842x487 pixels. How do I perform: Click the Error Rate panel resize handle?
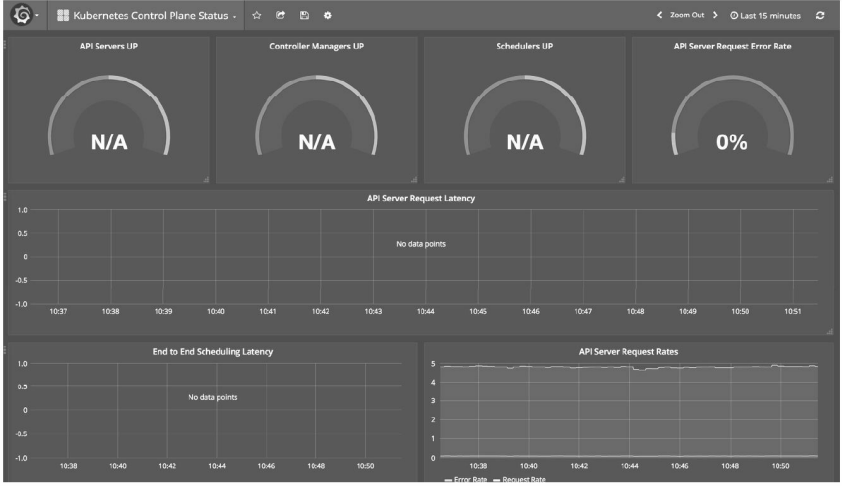830,180
